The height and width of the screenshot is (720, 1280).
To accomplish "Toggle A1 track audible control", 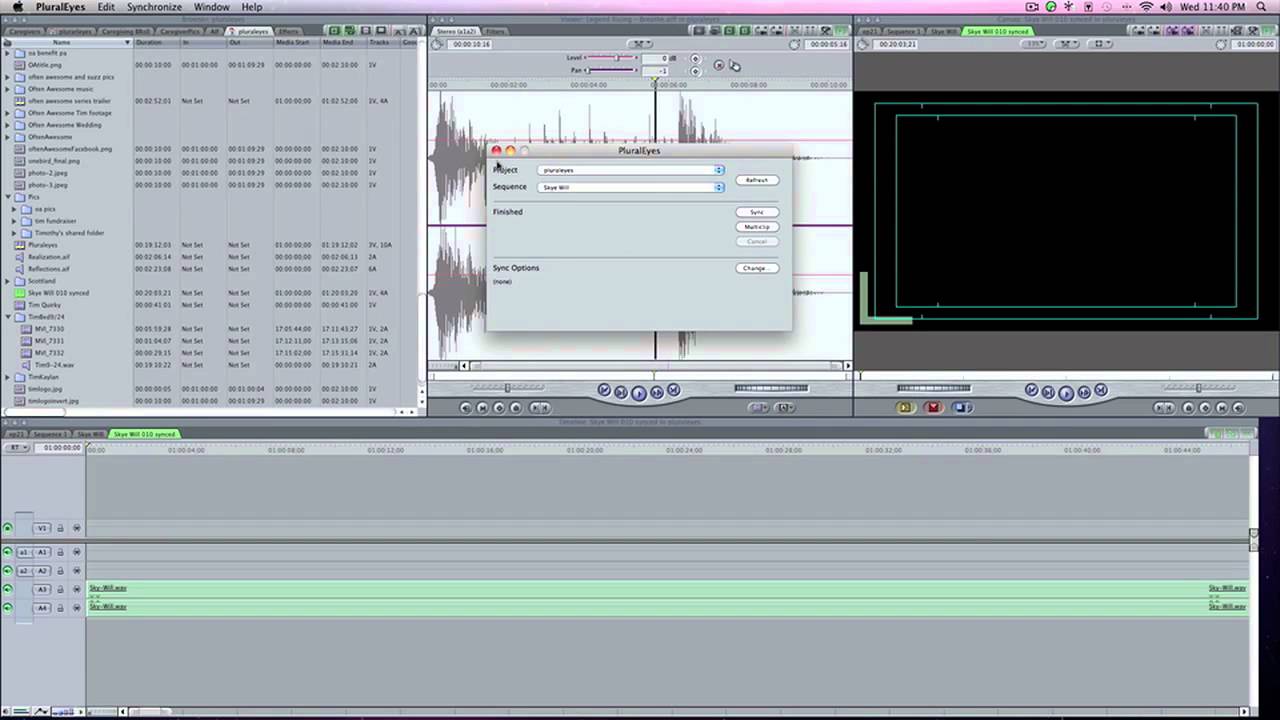I will coord(8,552).
